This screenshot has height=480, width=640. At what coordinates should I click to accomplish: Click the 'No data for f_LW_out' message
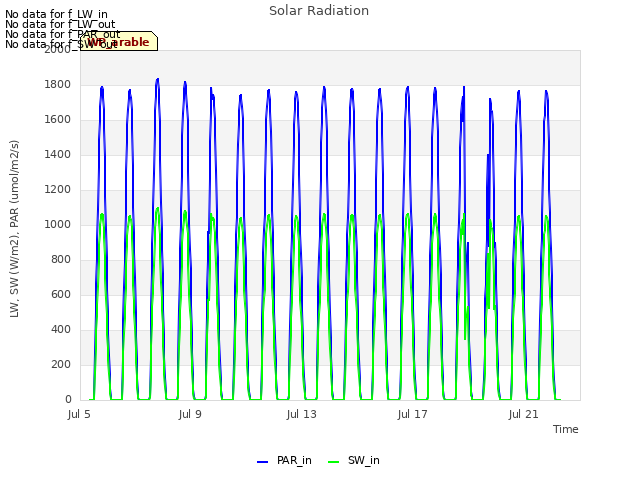60,24
